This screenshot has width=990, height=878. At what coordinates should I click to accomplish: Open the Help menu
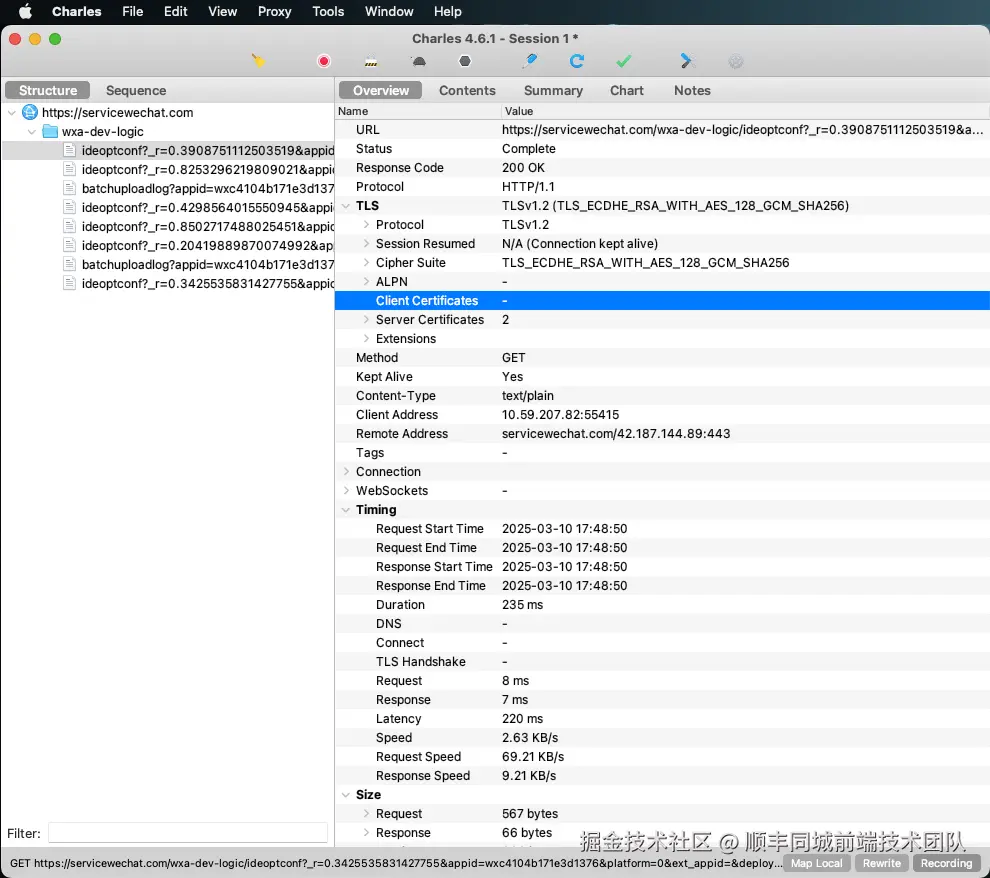tap(448, 11)
